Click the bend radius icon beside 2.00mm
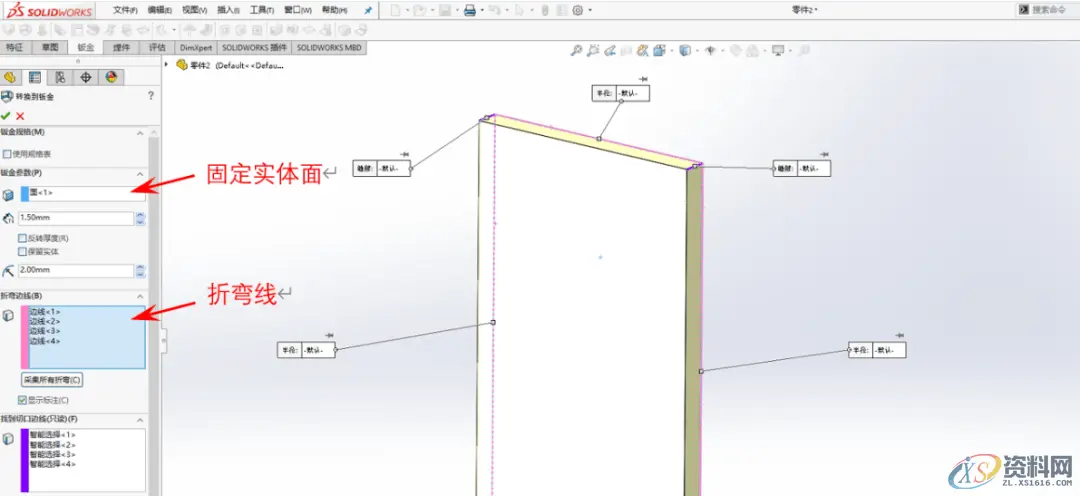 [8, 271]
